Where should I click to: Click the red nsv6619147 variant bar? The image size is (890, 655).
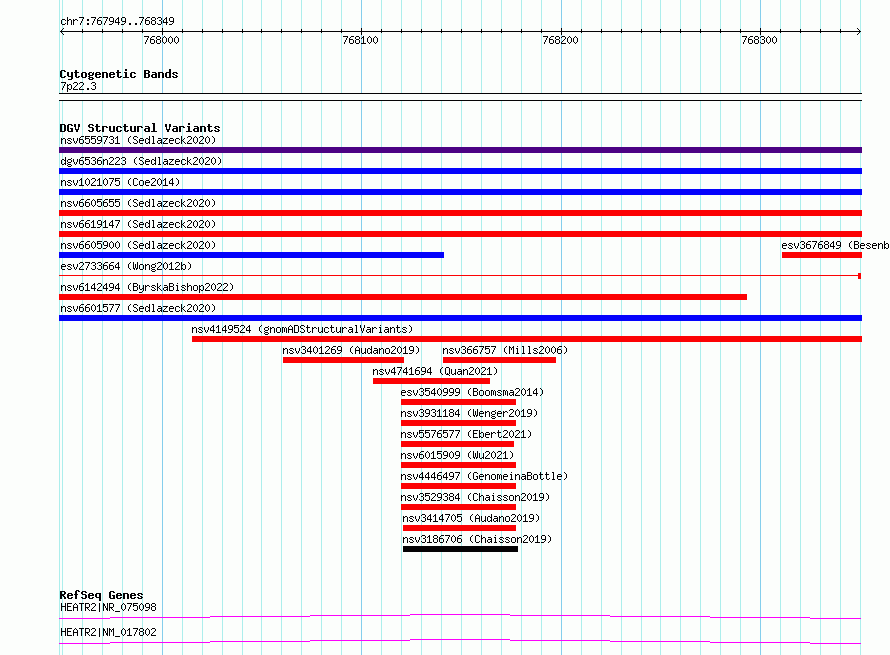pyautogui.click(x=460, y=234)
